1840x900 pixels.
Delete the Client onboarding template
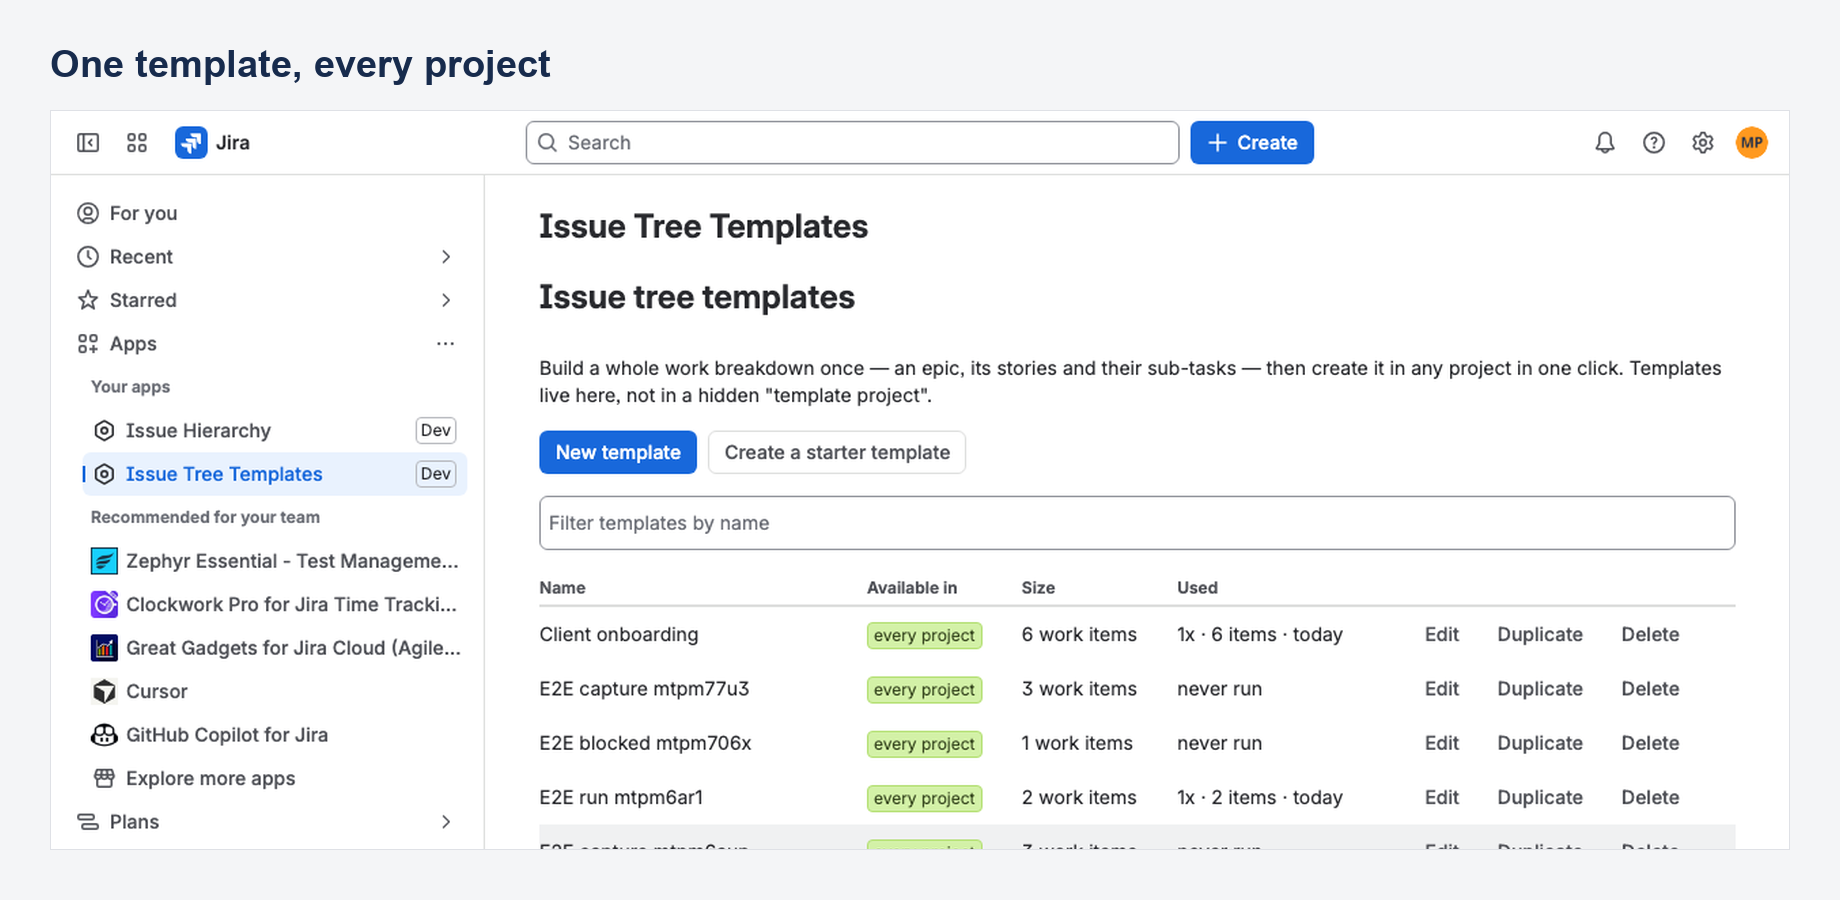pos(1650,635)
